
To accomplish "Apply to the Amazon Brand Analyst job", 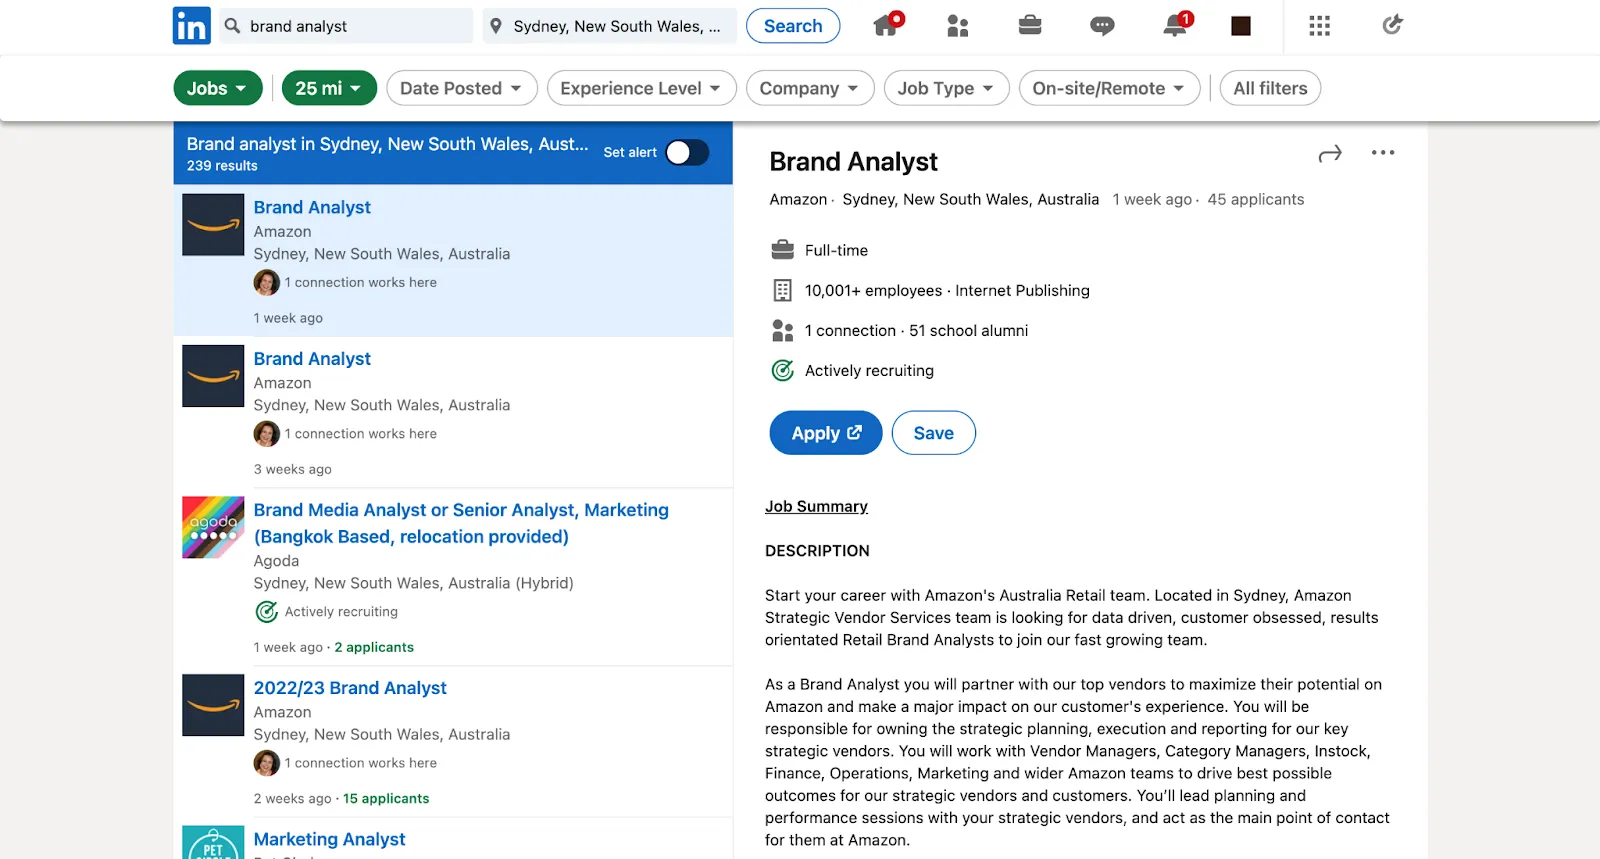I will click(x=825, y=433).
